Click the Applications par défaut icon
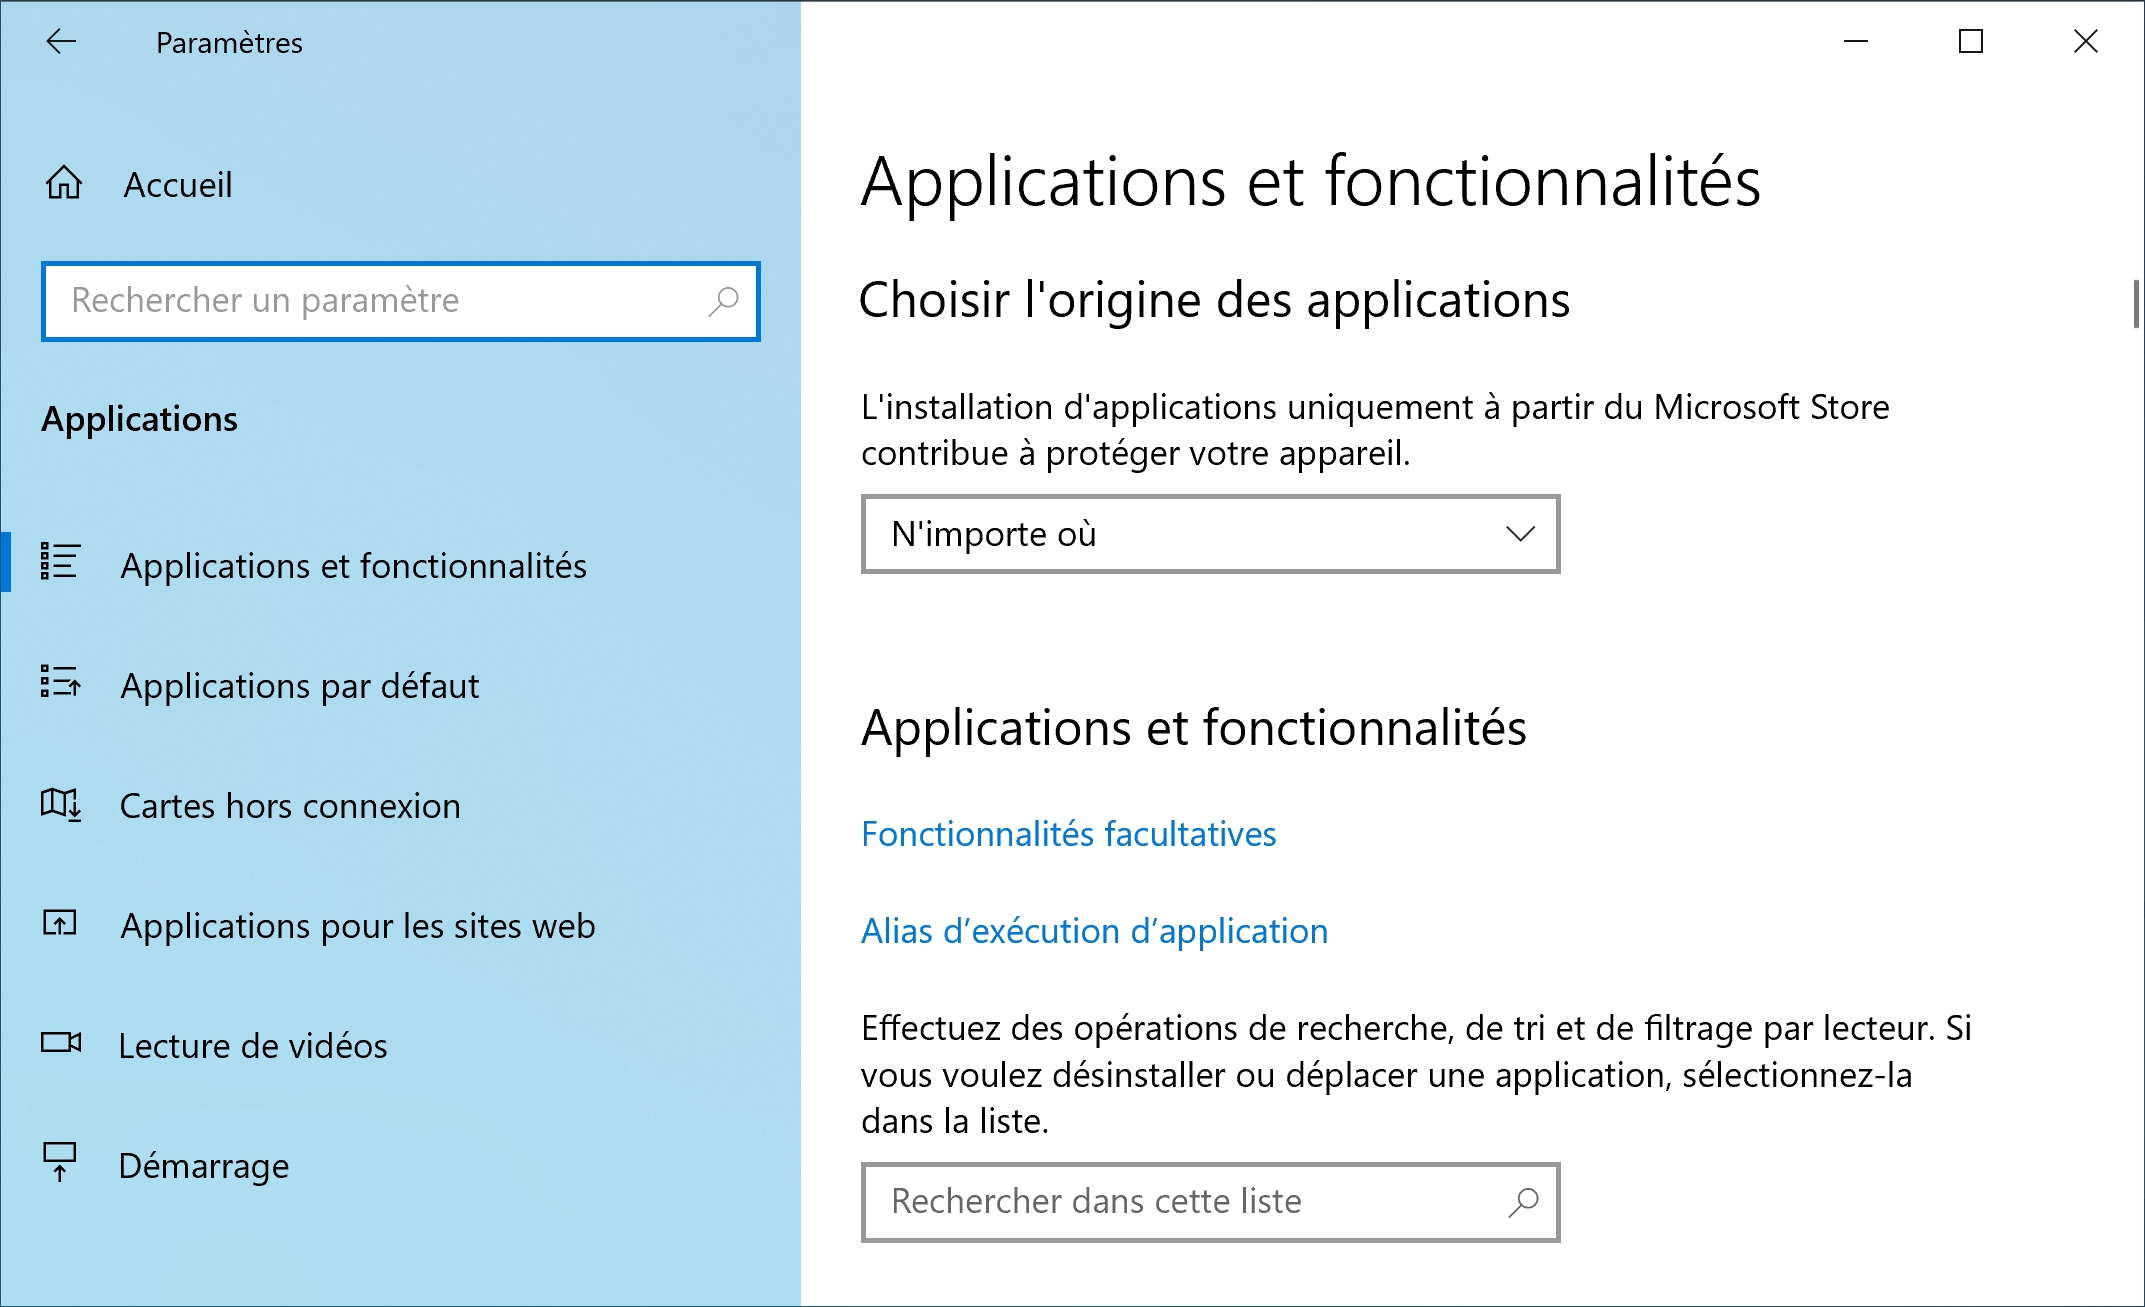Viewport: 2145px width, 1307px height. coord(60,682)
